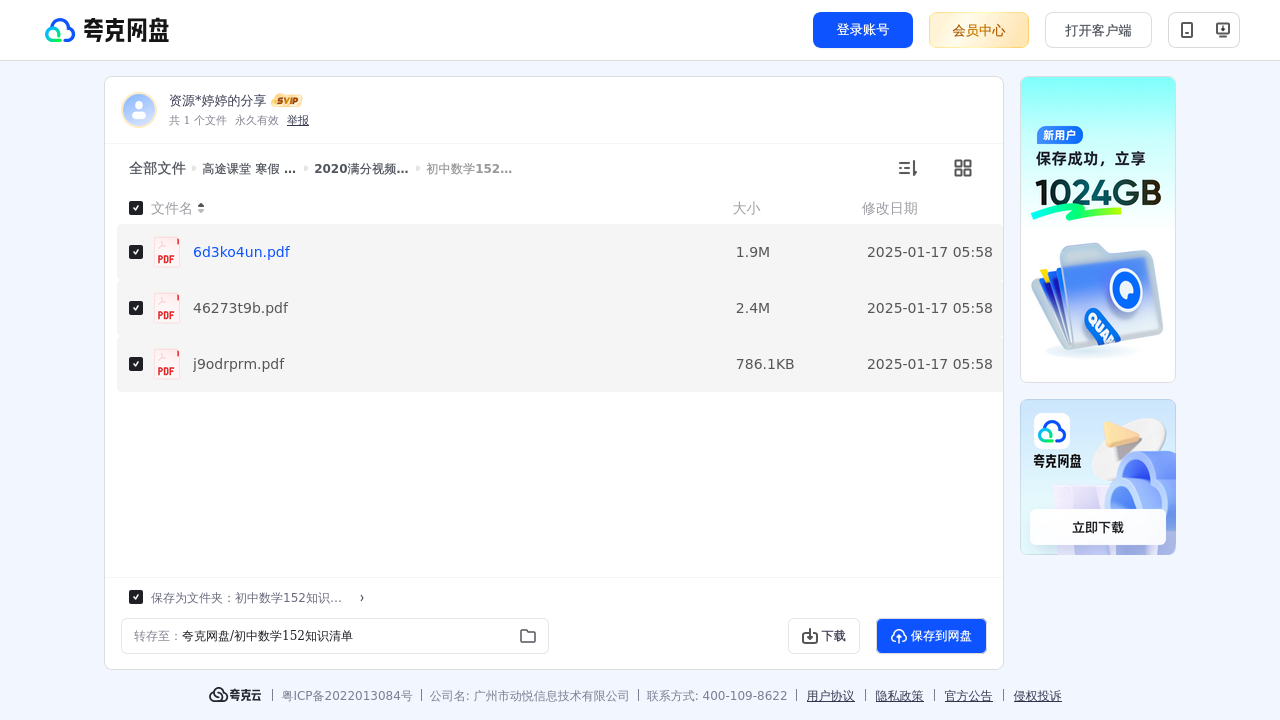1280x720 pixels.
Task: Open 46273t9b.pdf file name
Action: click(x=240, y=308)
